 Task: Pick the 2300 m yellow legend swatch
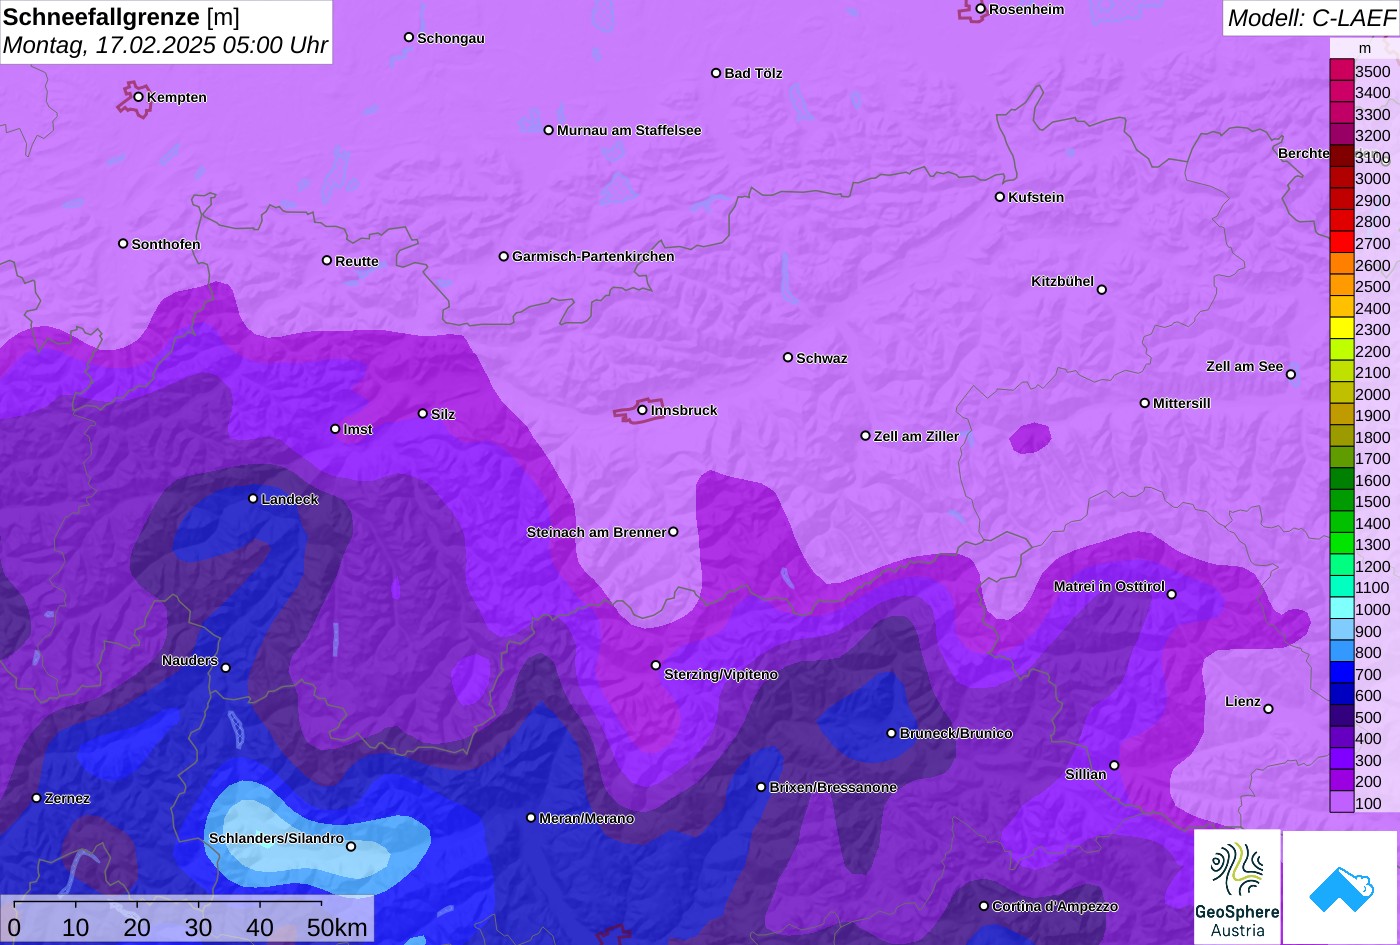tap(1341, 328)
